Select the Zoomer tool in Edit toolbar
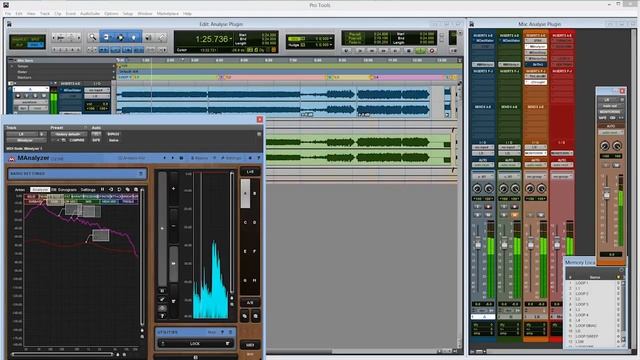The image size is (640, 360). [93, 37]
